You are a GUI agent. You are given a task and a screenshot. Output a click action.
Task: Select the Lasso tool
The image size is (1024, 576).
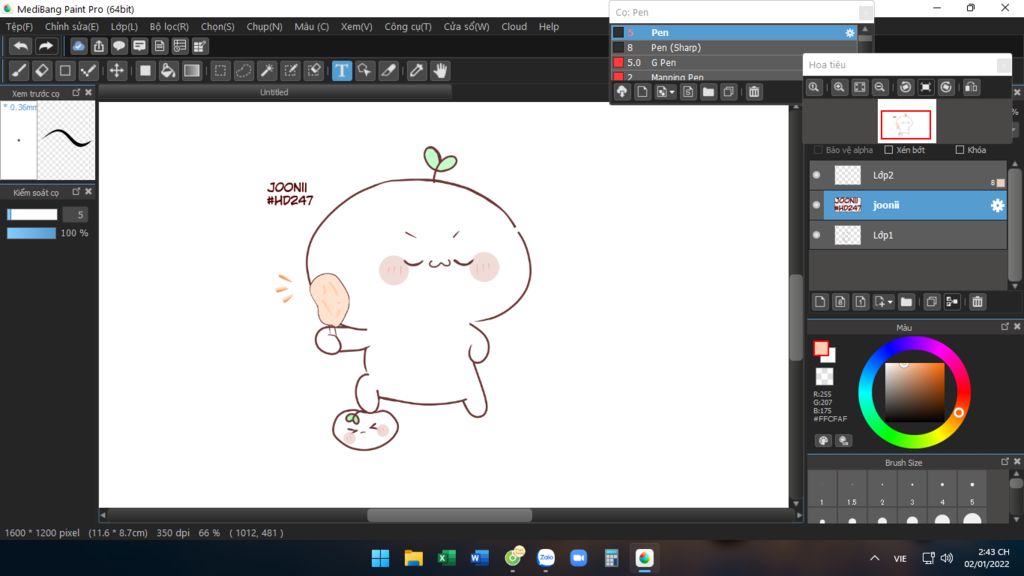click(x=244, y=71)
